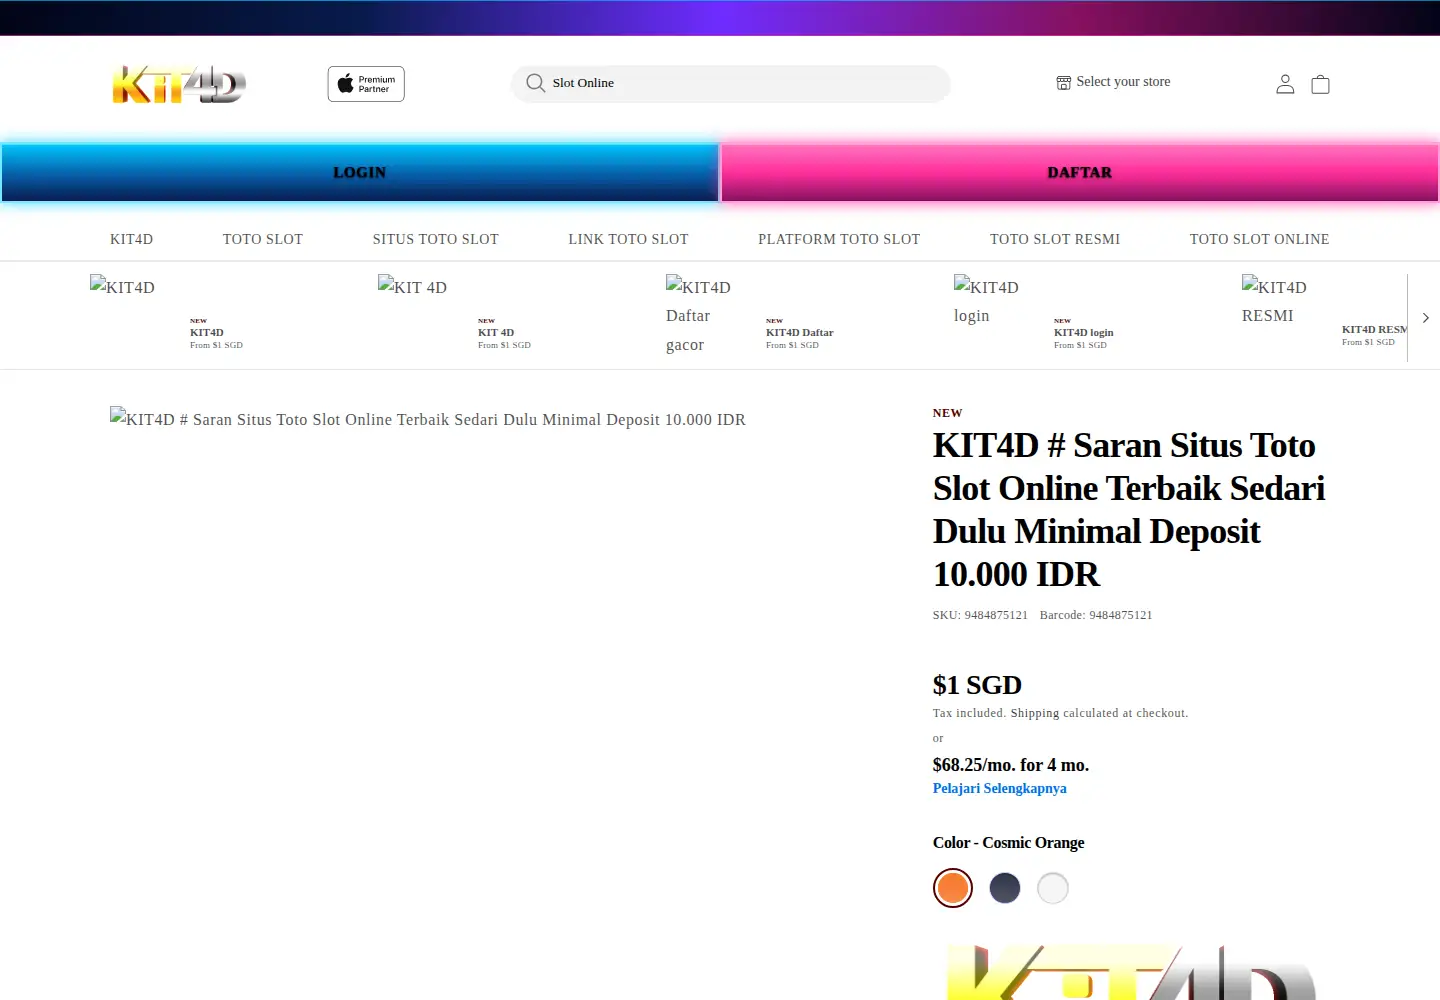Click Pelajari Selengkapnya link

pyautogui.click(x=1000, y=788)
